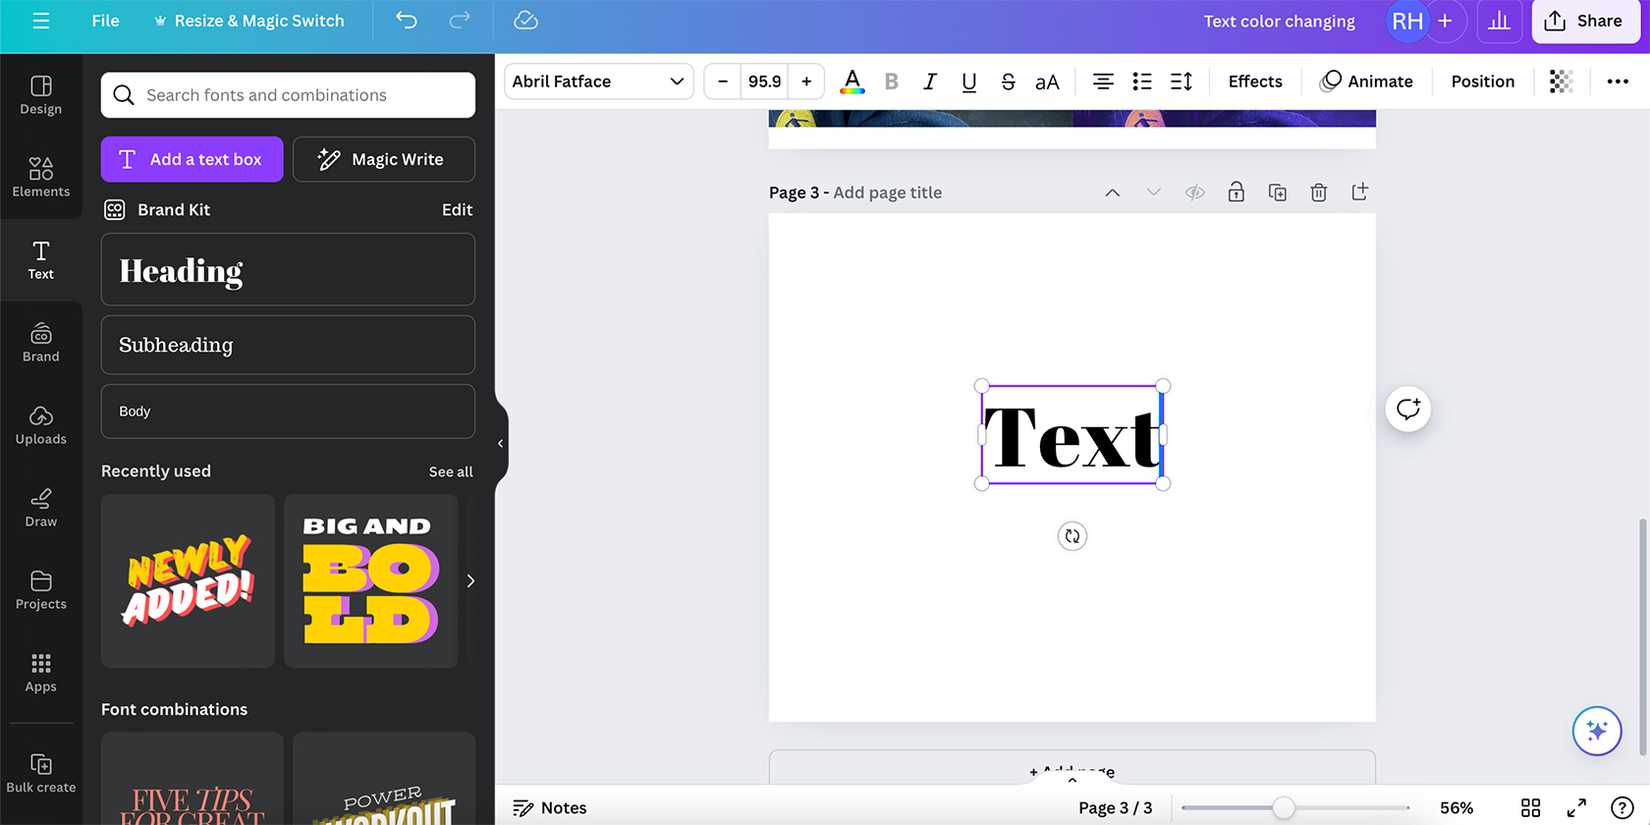1650x825 pixels.
Task: Open the transparency checkerboard icon
Action: tap(1560, 81)
